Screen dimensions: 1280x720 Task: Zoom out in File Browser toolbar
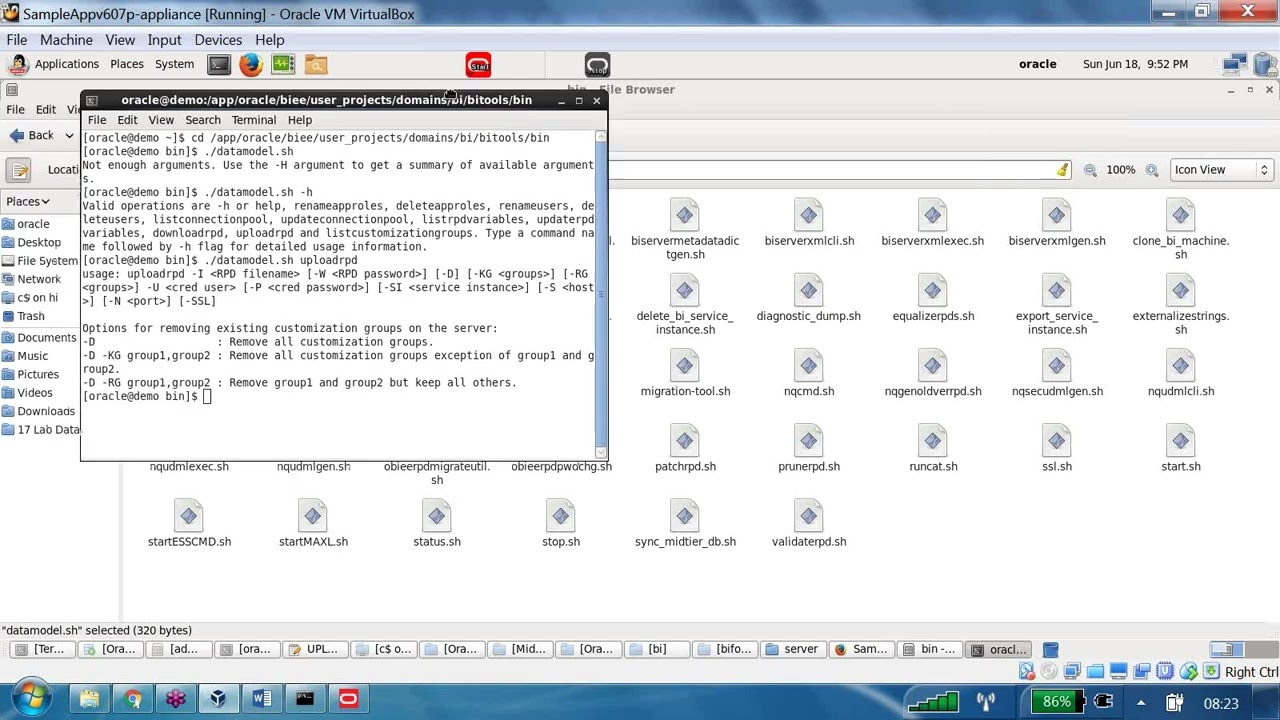pos(1090,170)
